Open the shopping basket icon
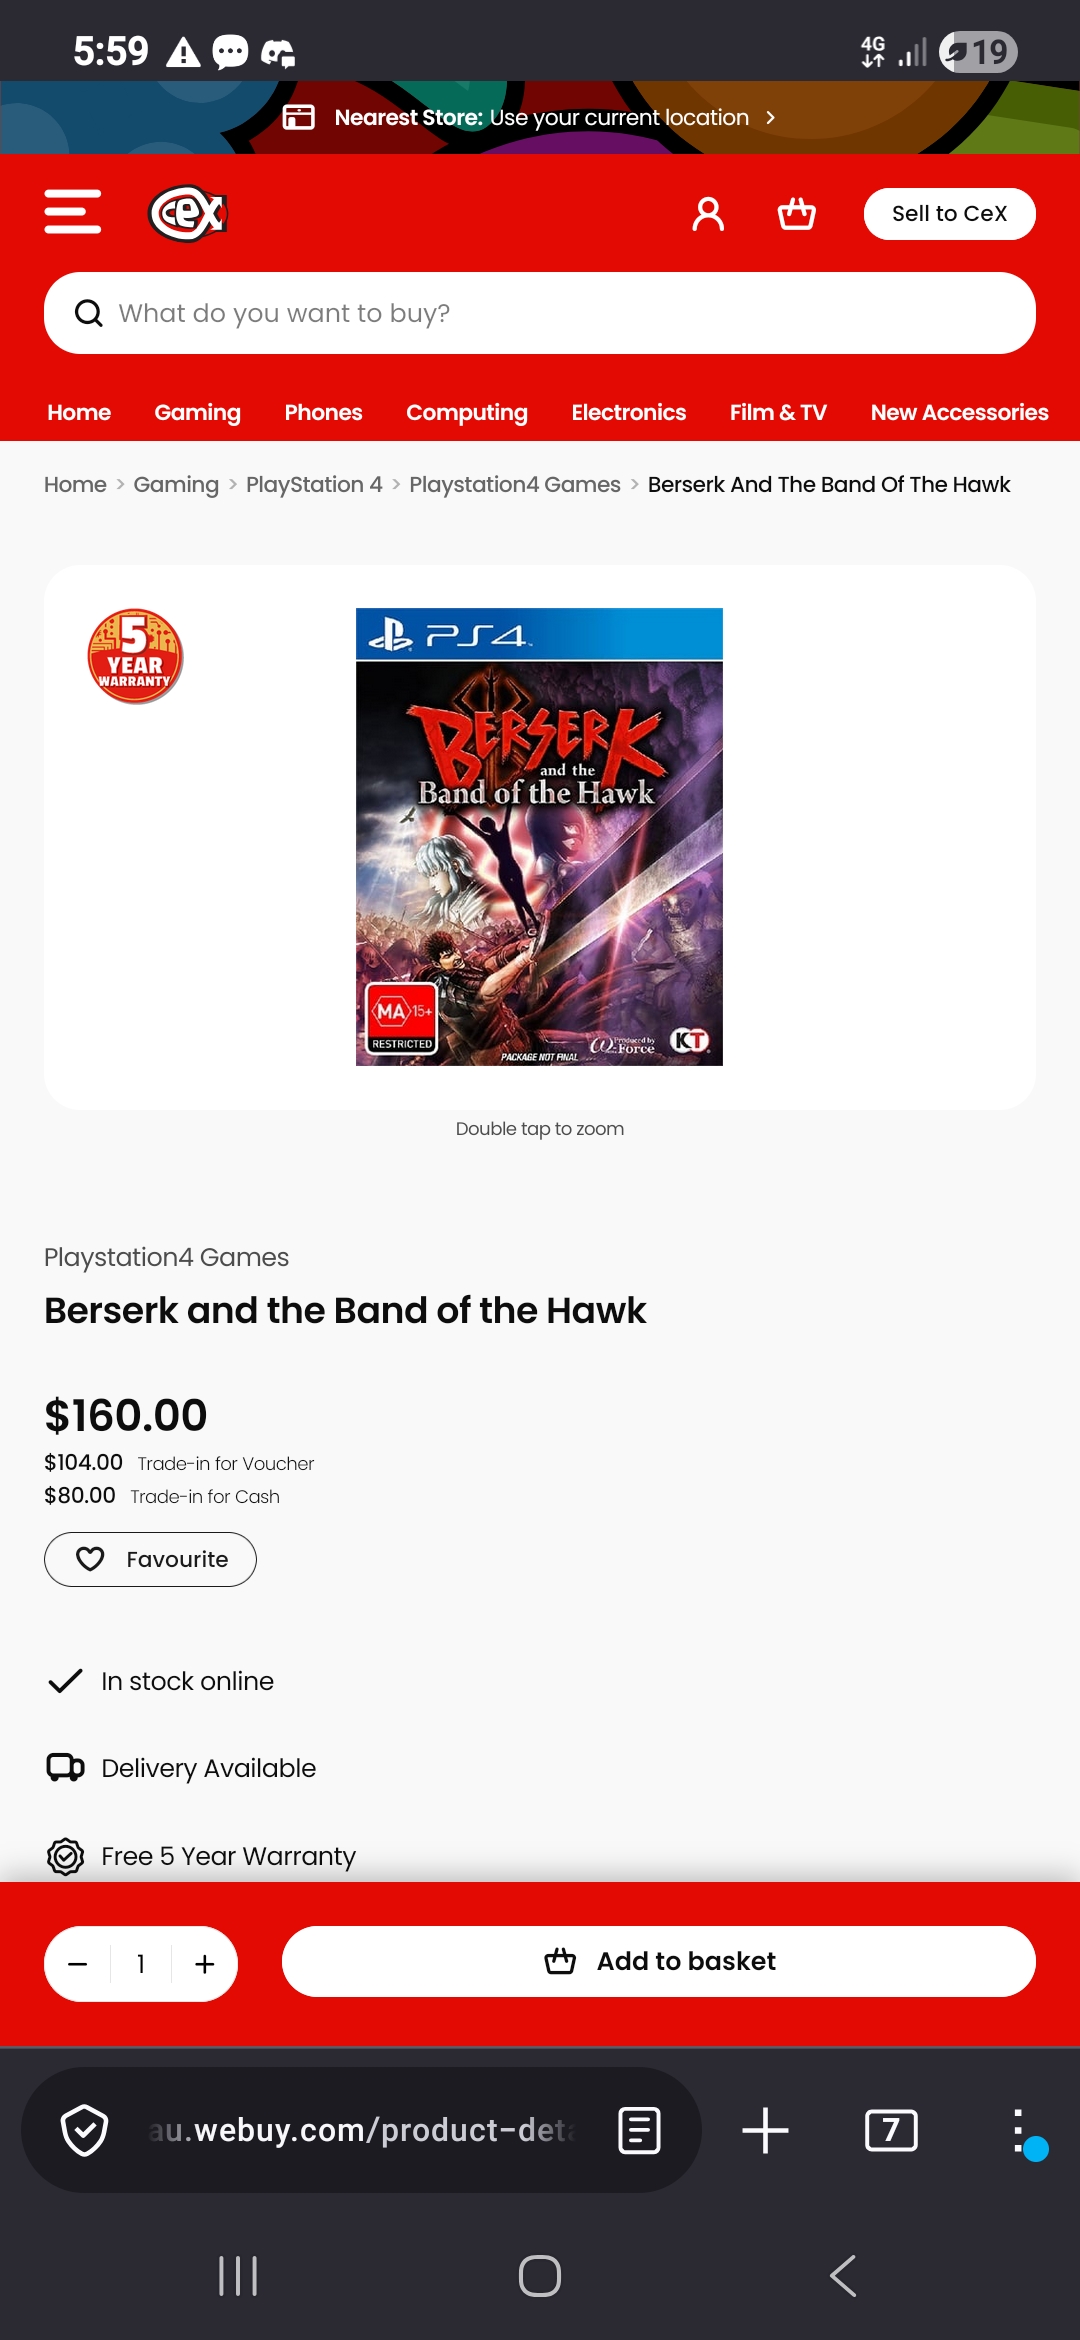Viewport: 1080px width, 2340px height. [797, 213]
